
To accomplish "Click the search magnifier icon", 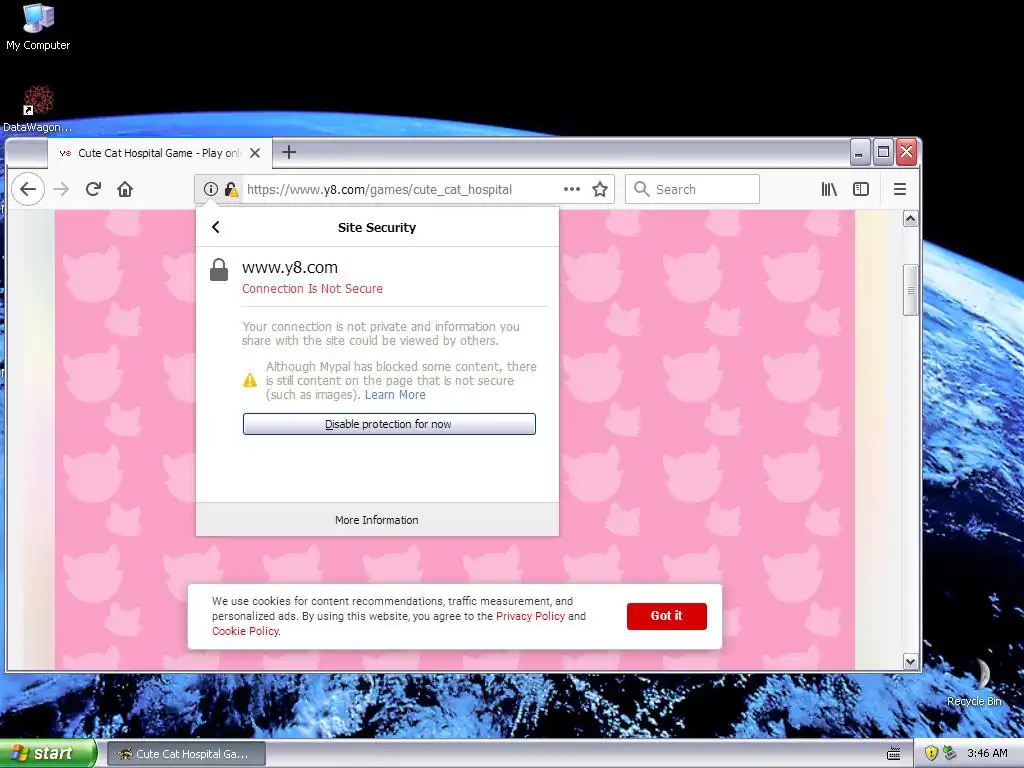I will pos(642,189).
